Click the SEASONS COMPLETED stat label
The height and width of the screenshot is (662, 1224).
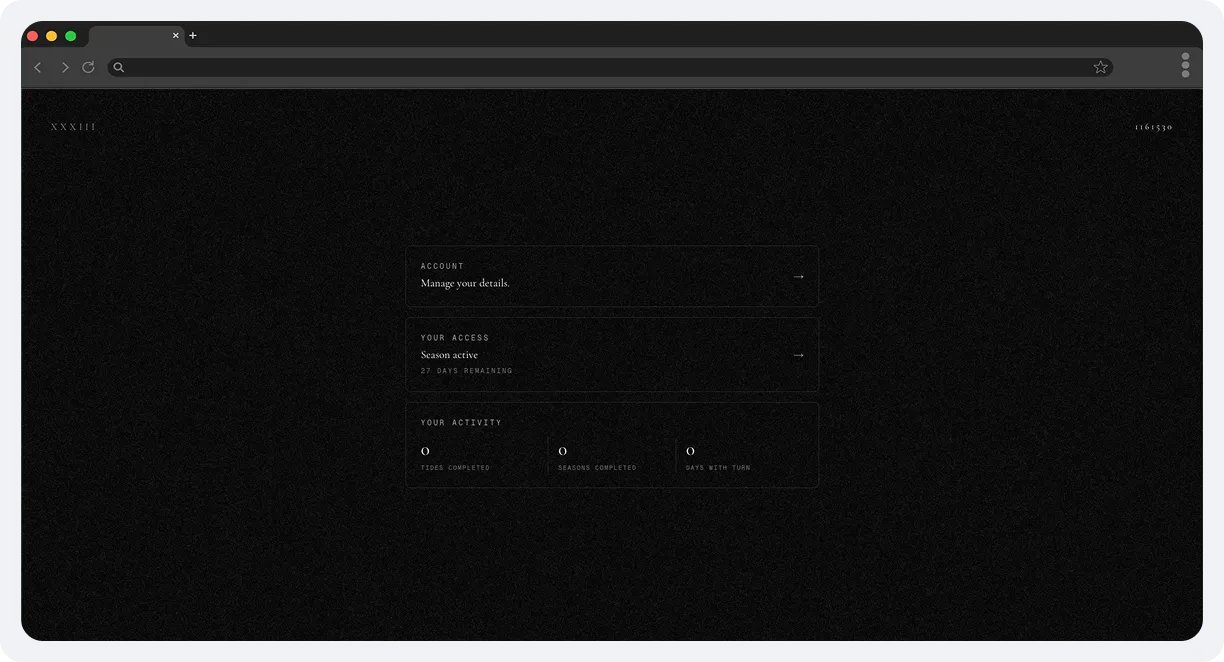(x=597, y=468)
